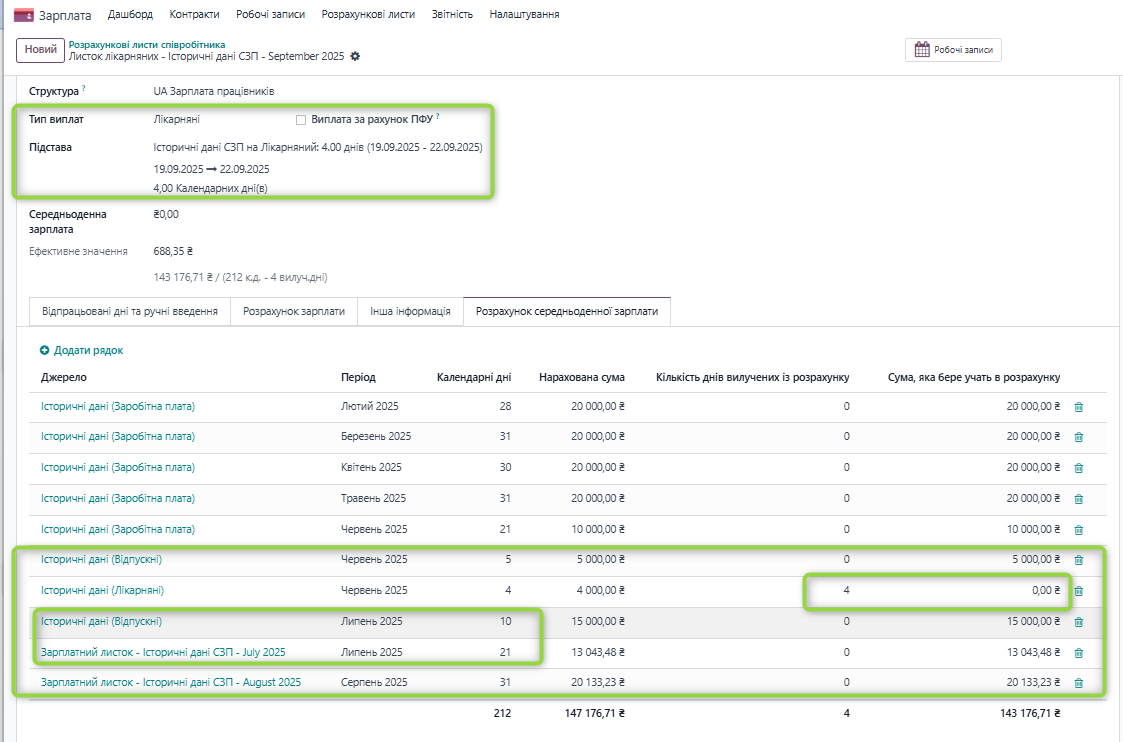Delete the Березень 2025 row
This screenshot has width=1123, height=742.
[x=1078, y=437]
